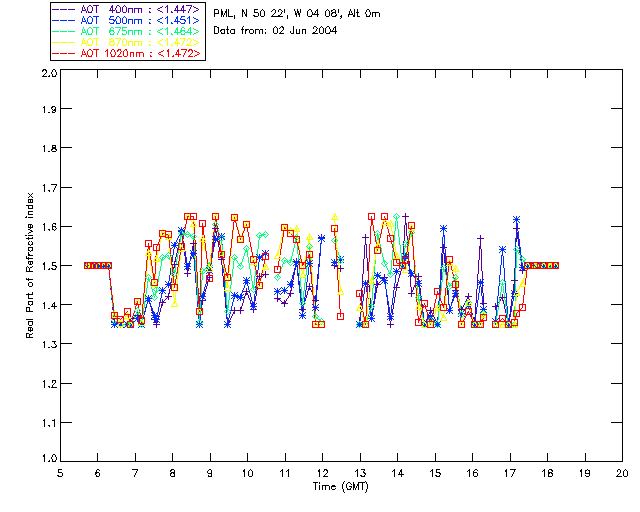Click the 1.9 label on the y-axis
Image resolution: width=640 pixels, height=512 pixels.
[x=49, y=109]
